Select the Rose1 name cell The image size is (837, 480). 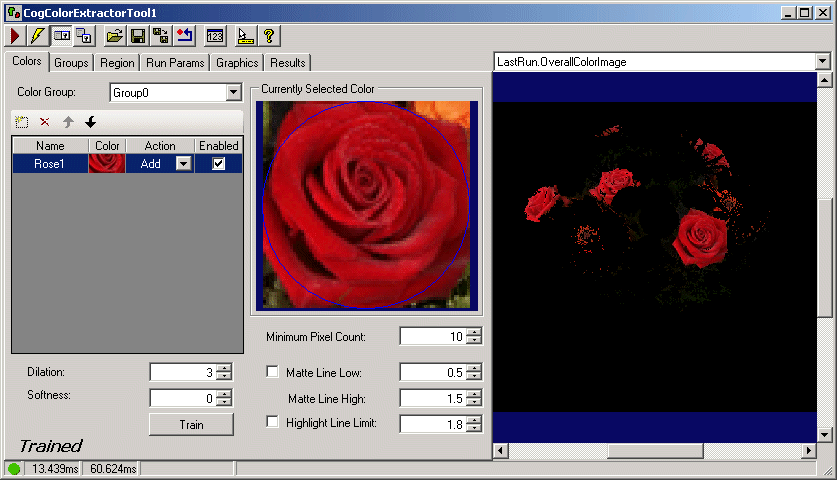coord(50,163)
